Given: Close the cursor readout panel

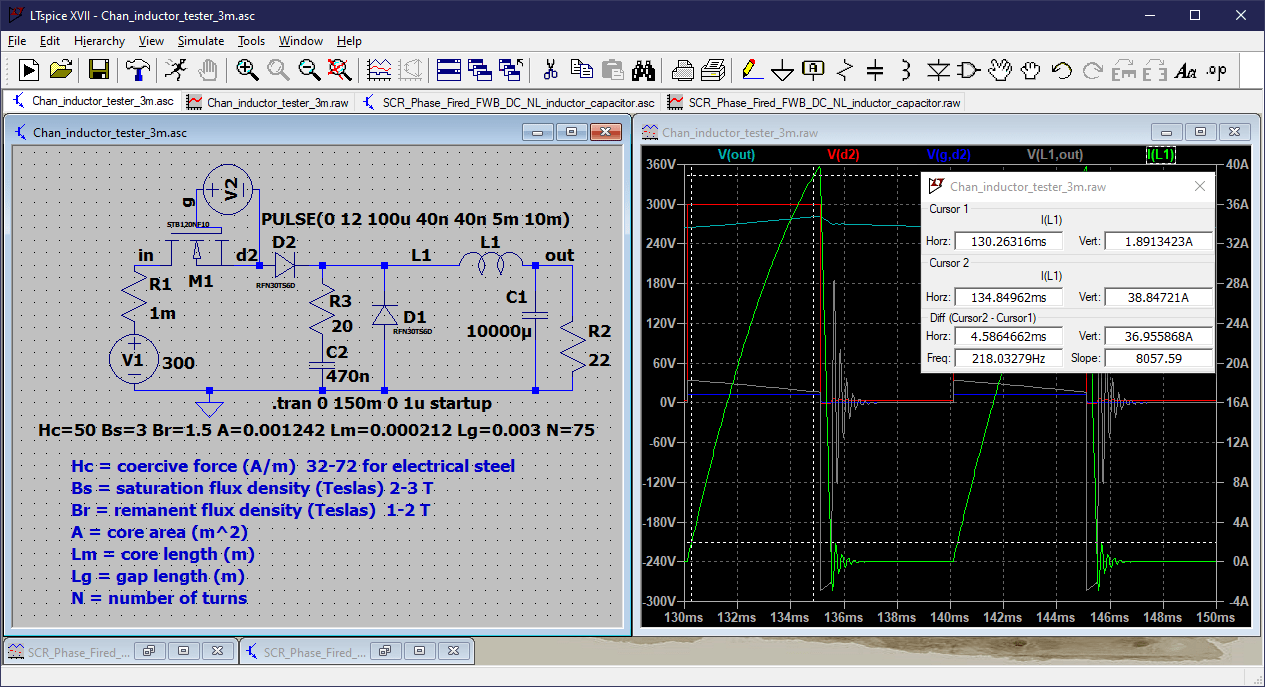Looking at the screenshot, I should pos(1199,186).
